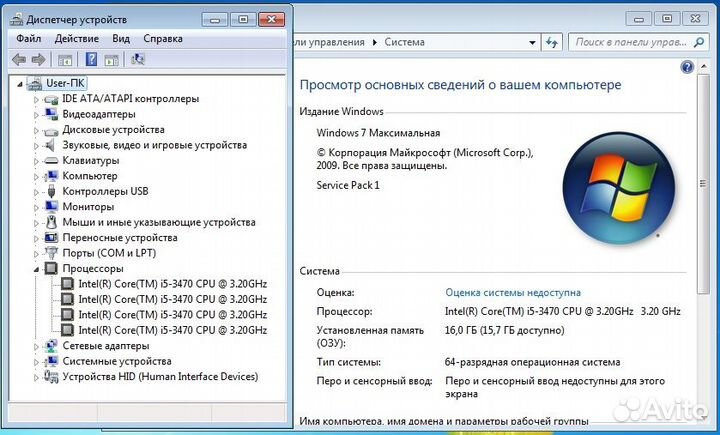
Task: Click the action pane toolbar icon
Action: pyautogui.click(x=112, y=60)
